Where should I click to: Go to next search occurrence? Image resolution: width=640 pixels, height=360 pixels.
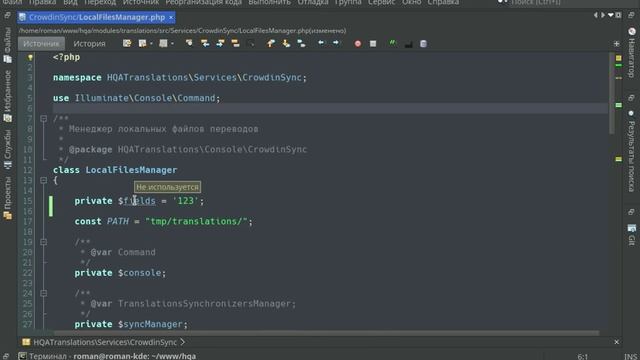point(220,43)
